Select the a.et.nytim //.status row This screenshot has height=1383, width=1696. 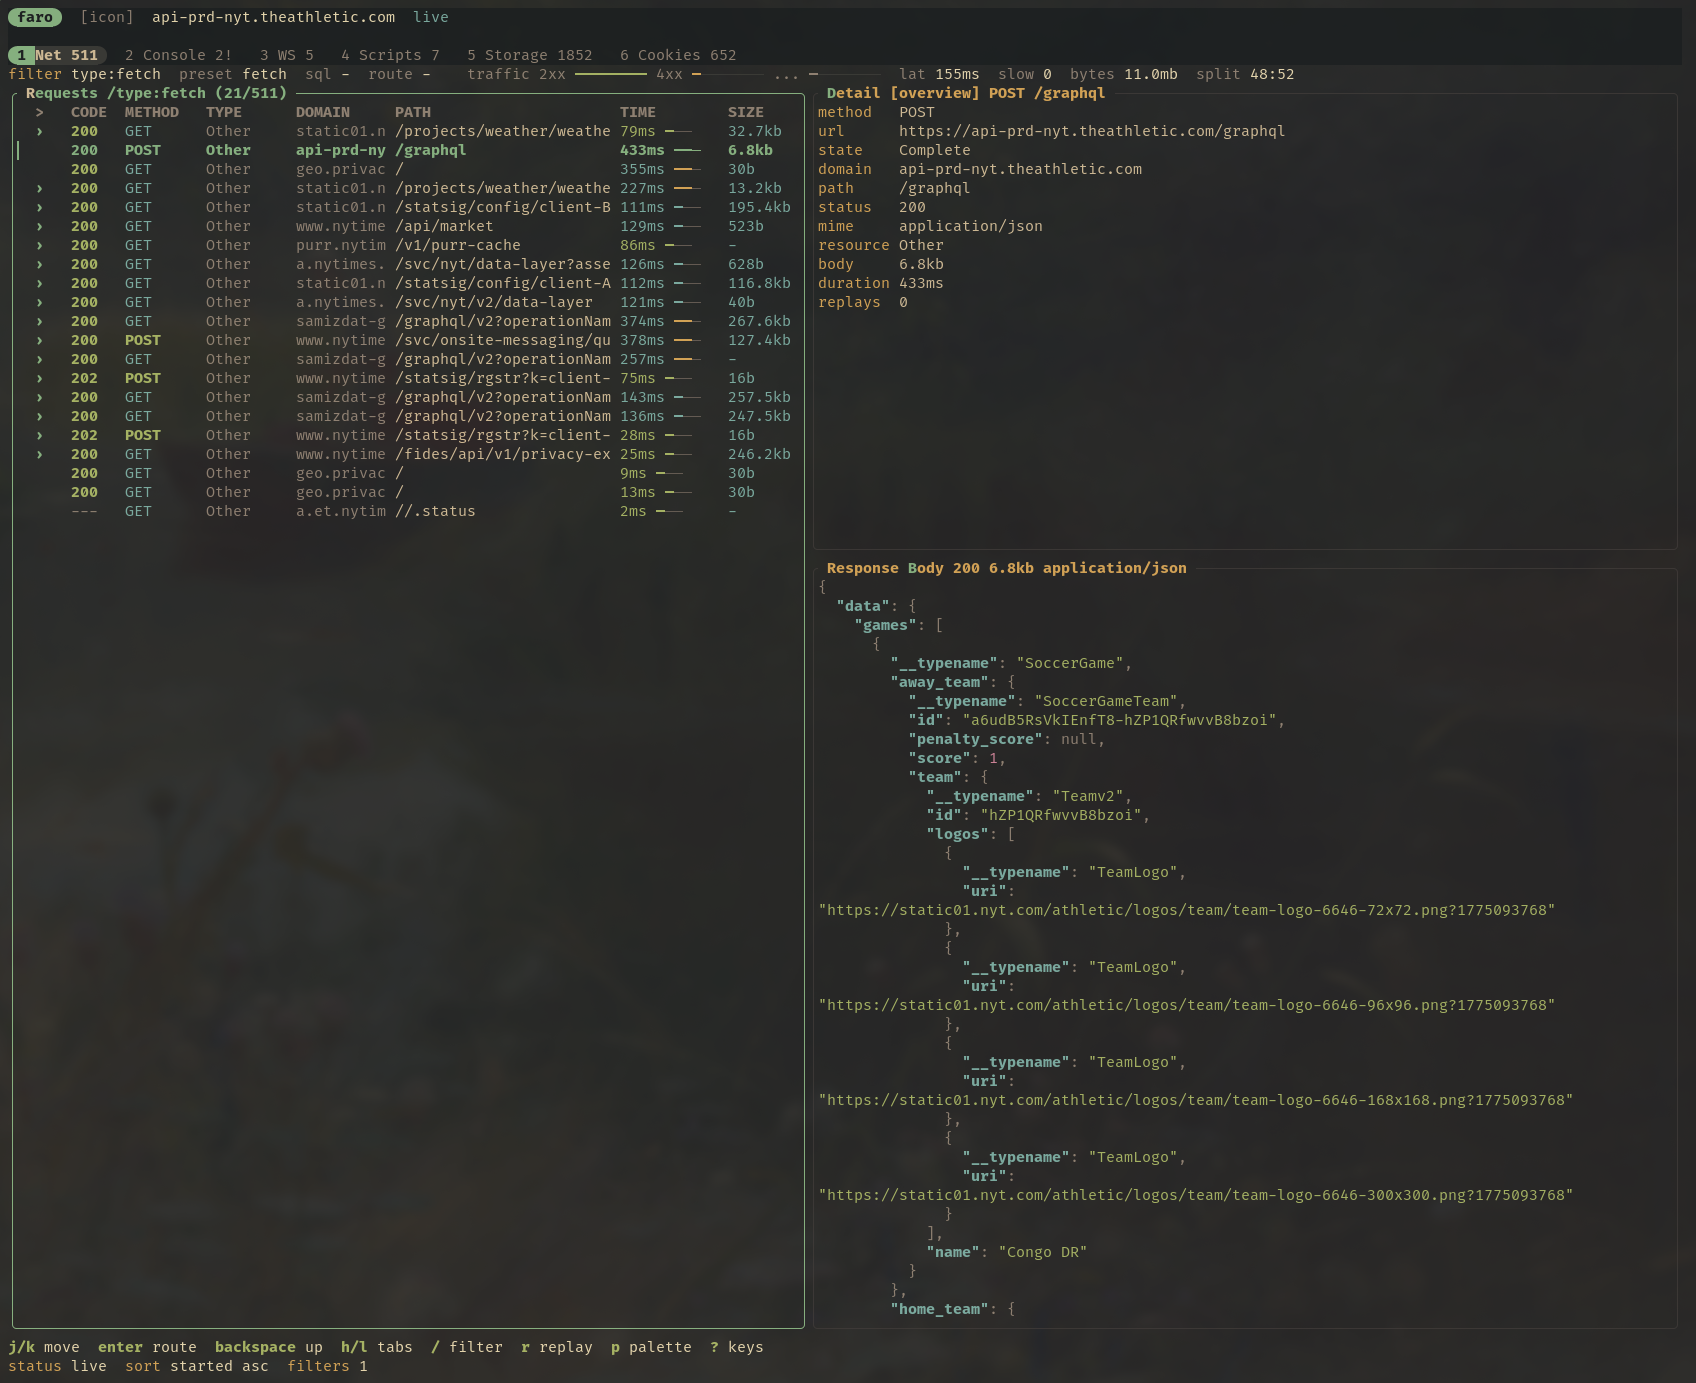[409, 511]
